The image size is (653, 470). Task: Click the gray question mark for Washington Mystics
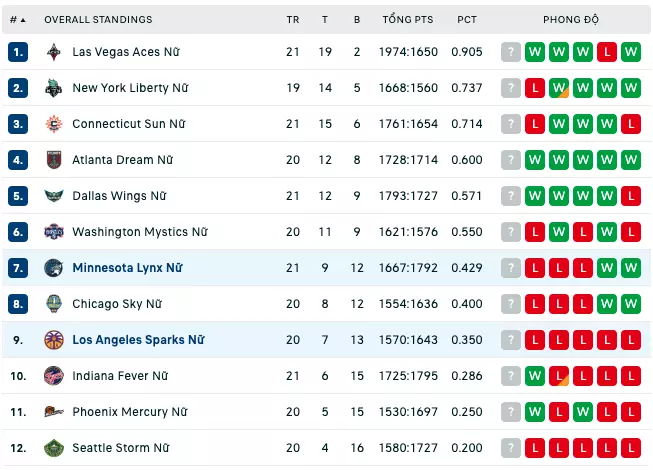point(511,232)
